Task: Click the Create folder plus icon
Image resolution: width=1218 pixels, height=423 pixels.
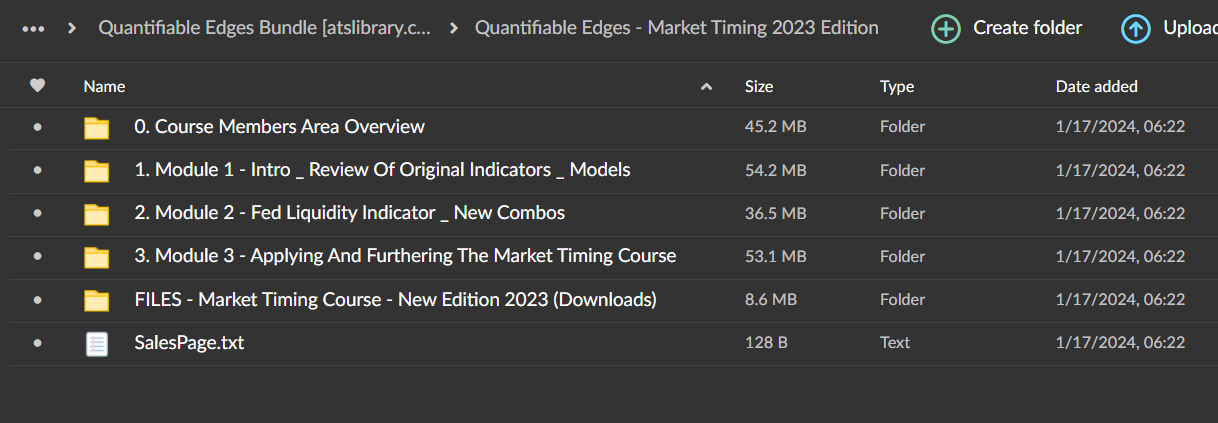Action: [x=945, y=28]
